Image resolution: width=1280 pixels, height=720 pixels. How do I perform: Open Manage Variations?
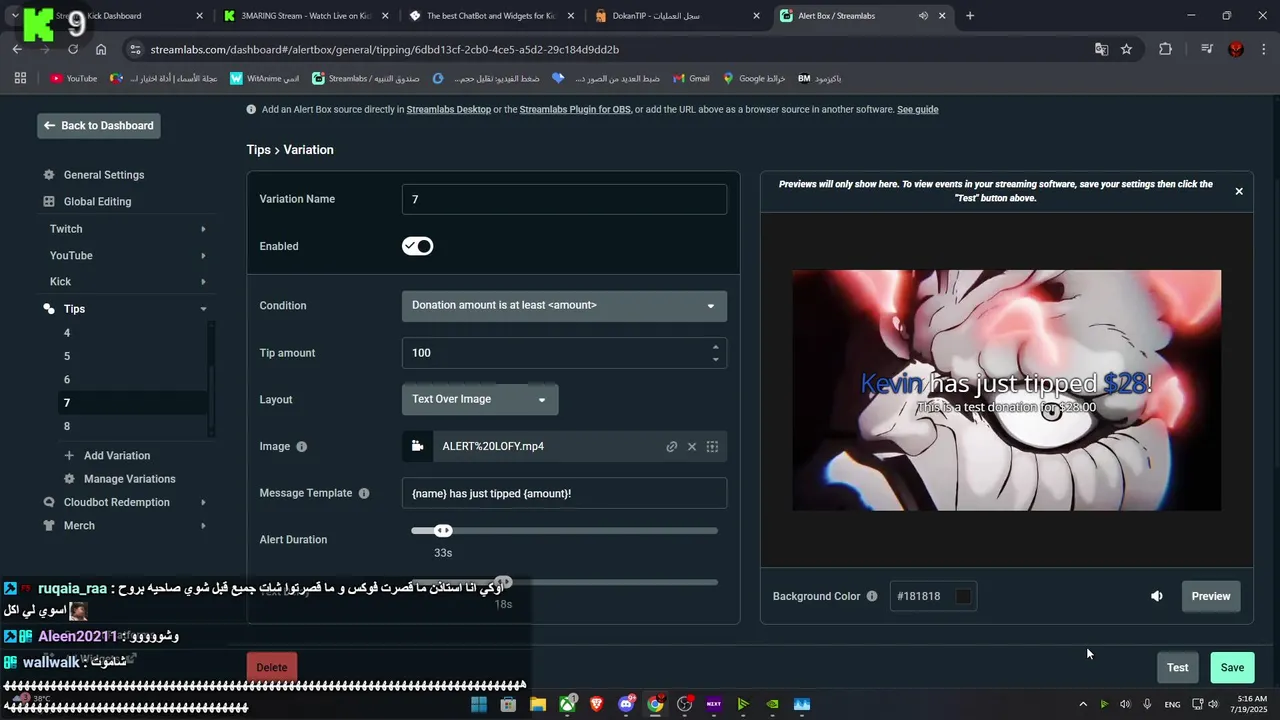click(x=119, y=479)
